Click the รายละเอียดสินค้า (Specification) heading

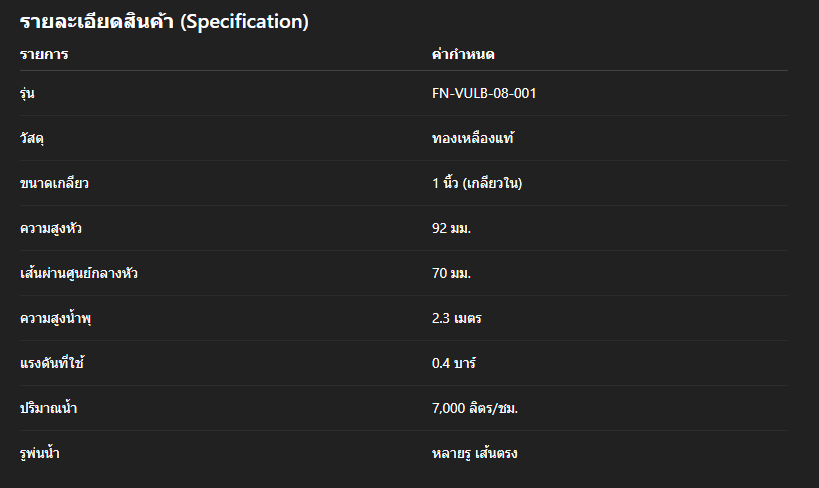[x=164, y=21]
